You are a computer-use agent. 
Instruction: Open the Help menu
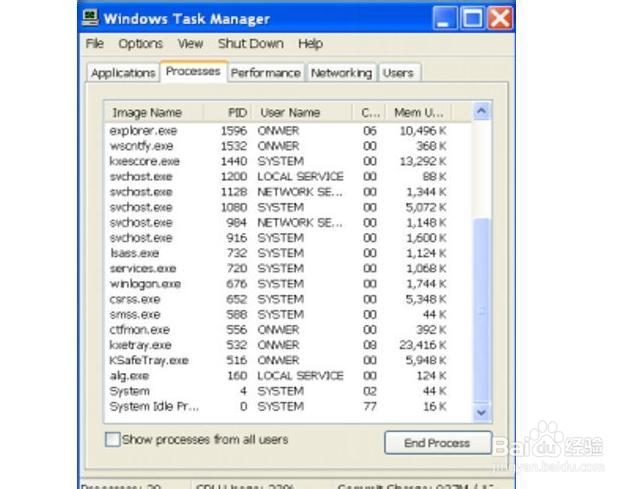pyautogui.click(x=310, y=43)
